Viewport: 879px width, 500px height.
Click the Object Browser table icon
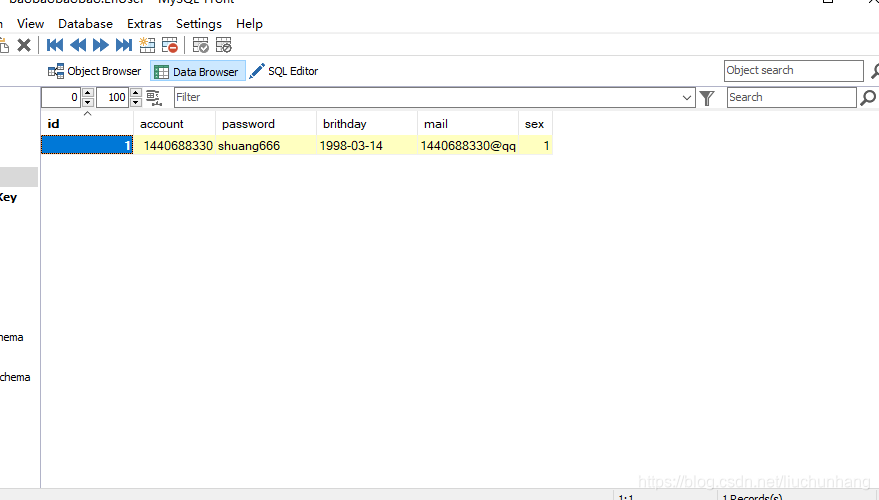coord(55,71)
